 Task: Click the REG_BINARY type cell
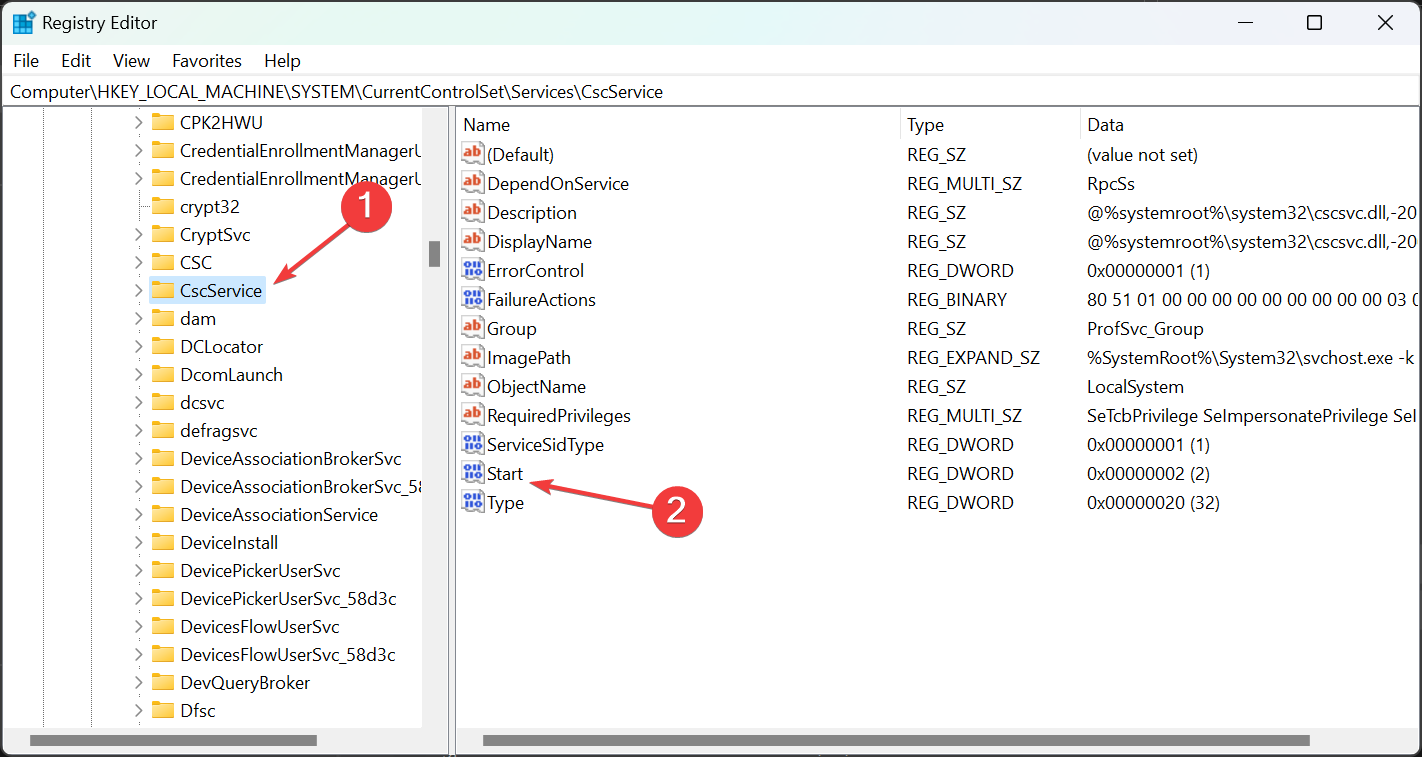[957, 299]
